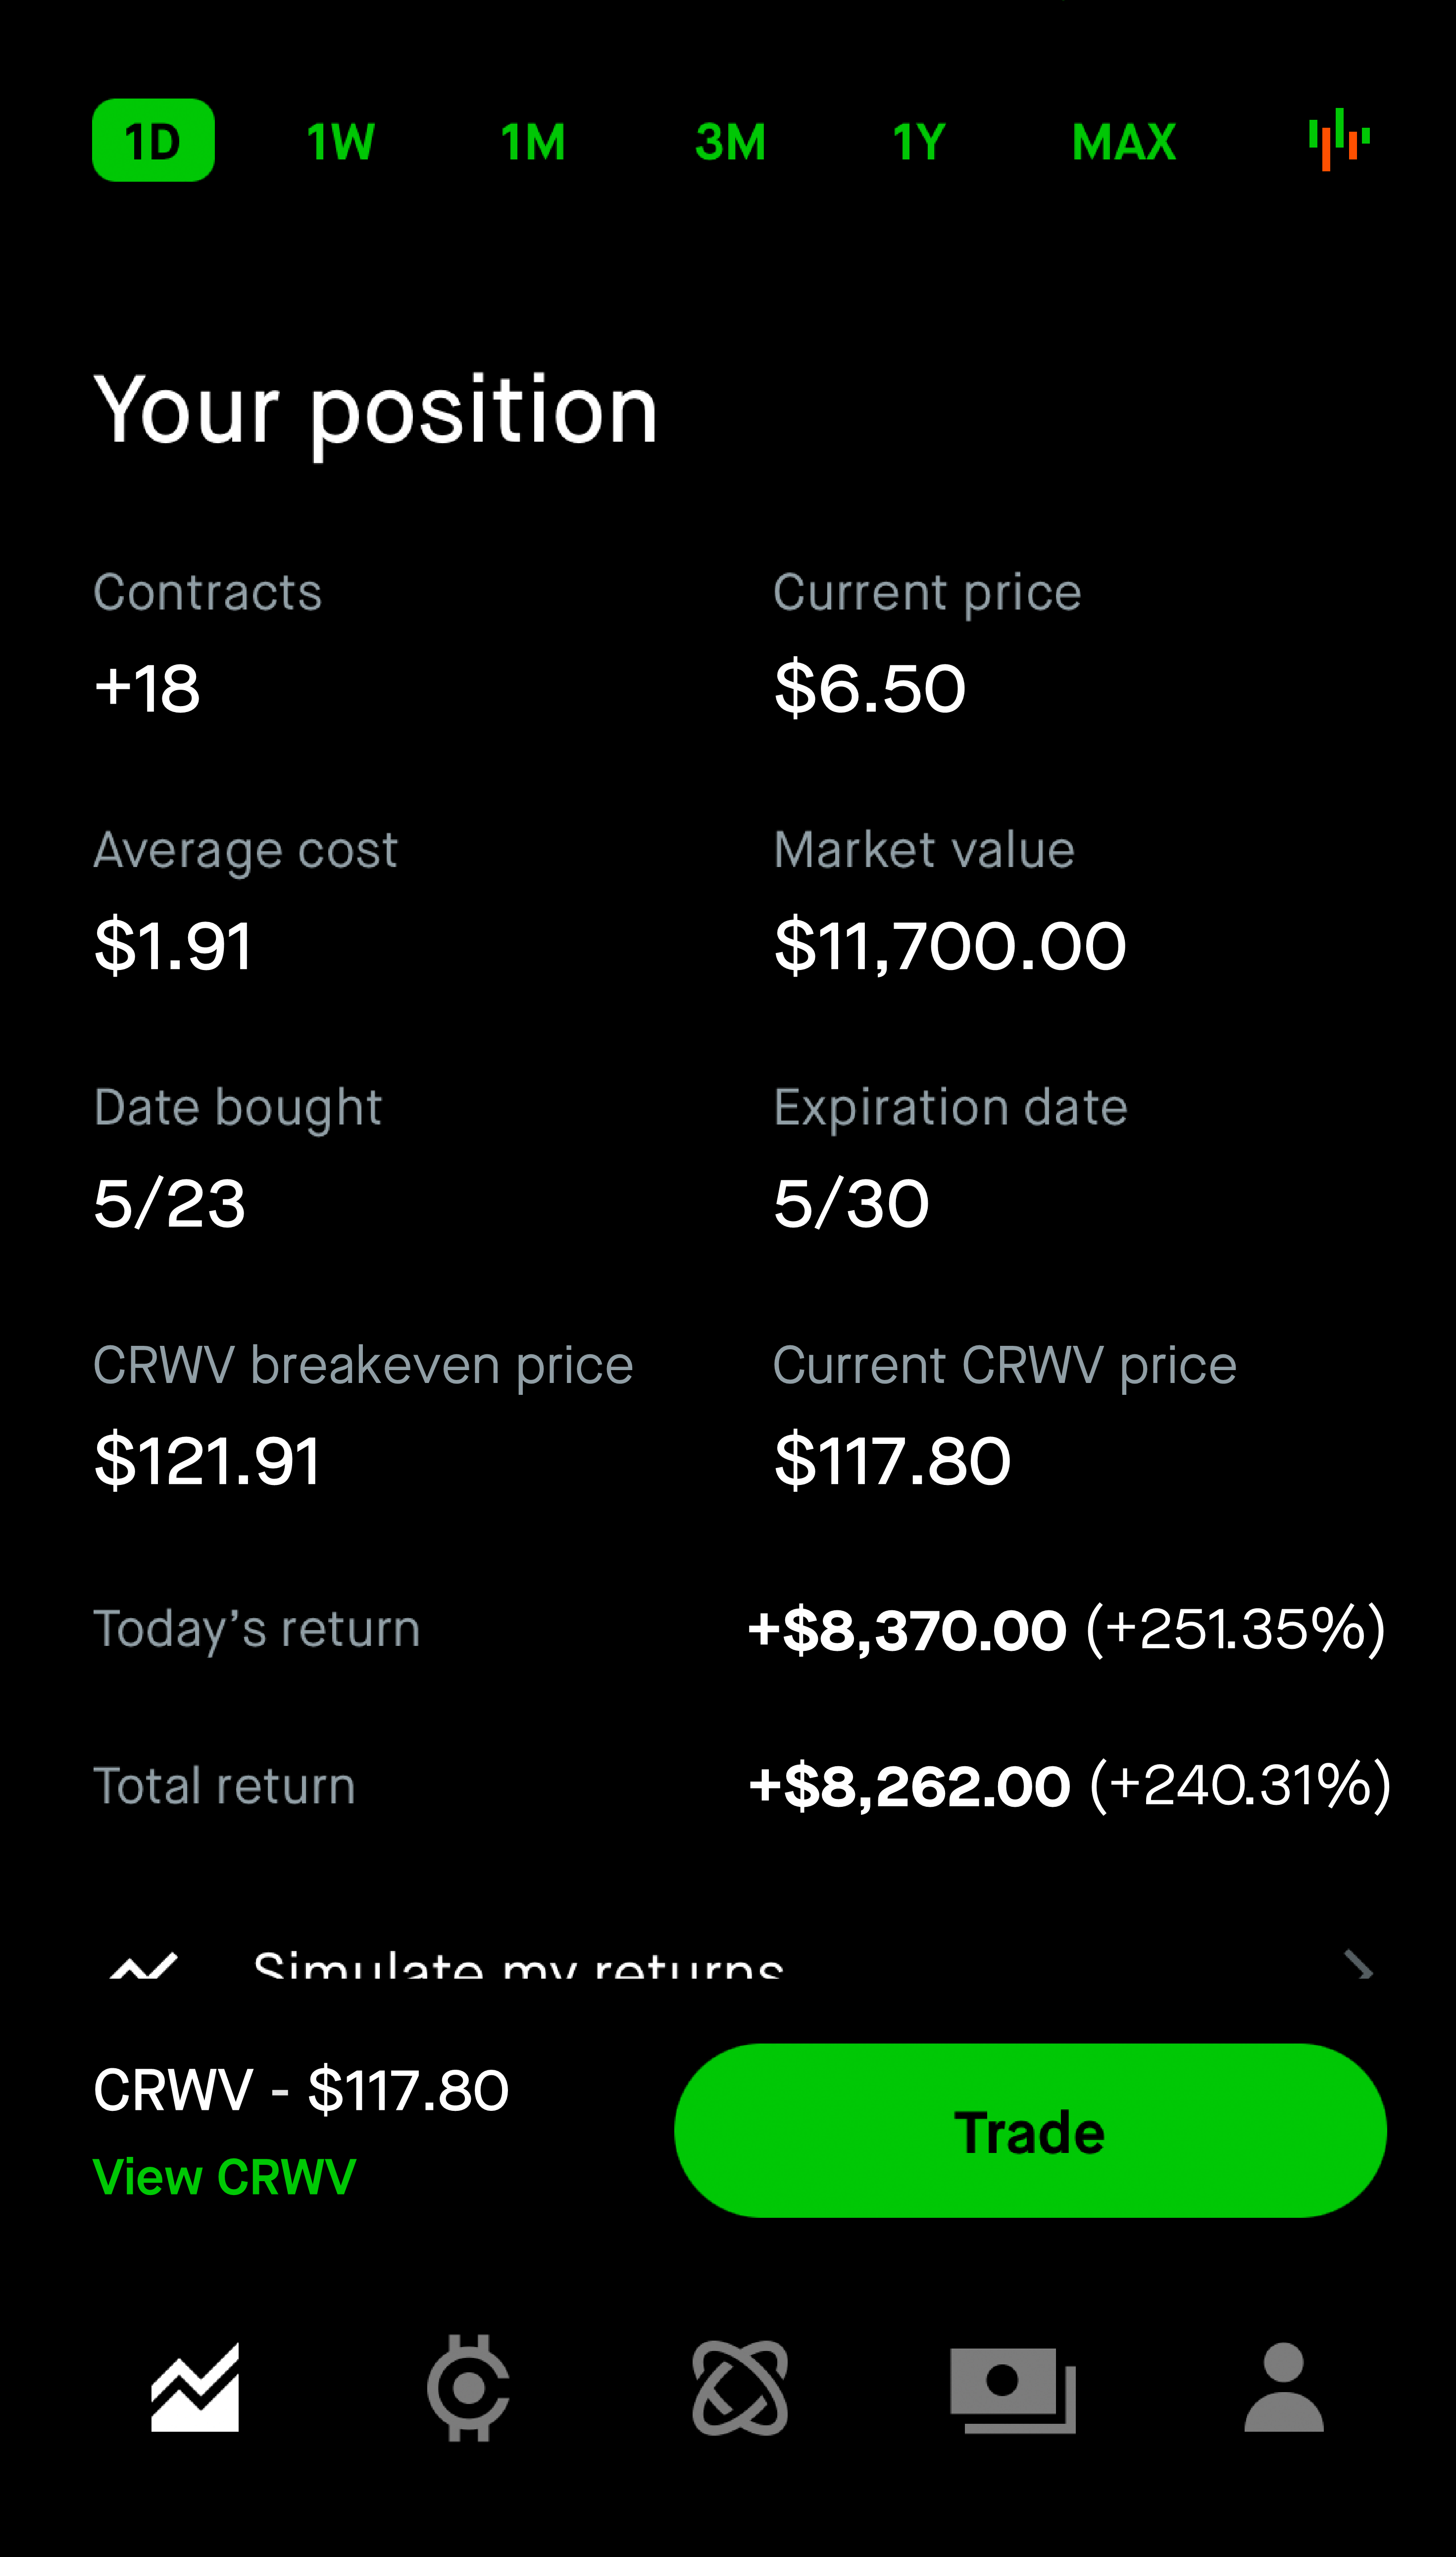Tap the Total return amount
Screen dimensions: 1456x2557
coord(909,1786)
